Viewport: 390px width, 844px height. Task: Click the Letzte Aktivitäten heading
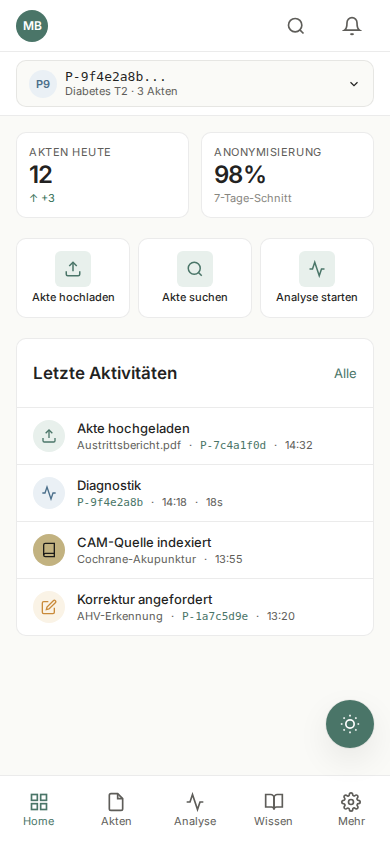(105, 373)
